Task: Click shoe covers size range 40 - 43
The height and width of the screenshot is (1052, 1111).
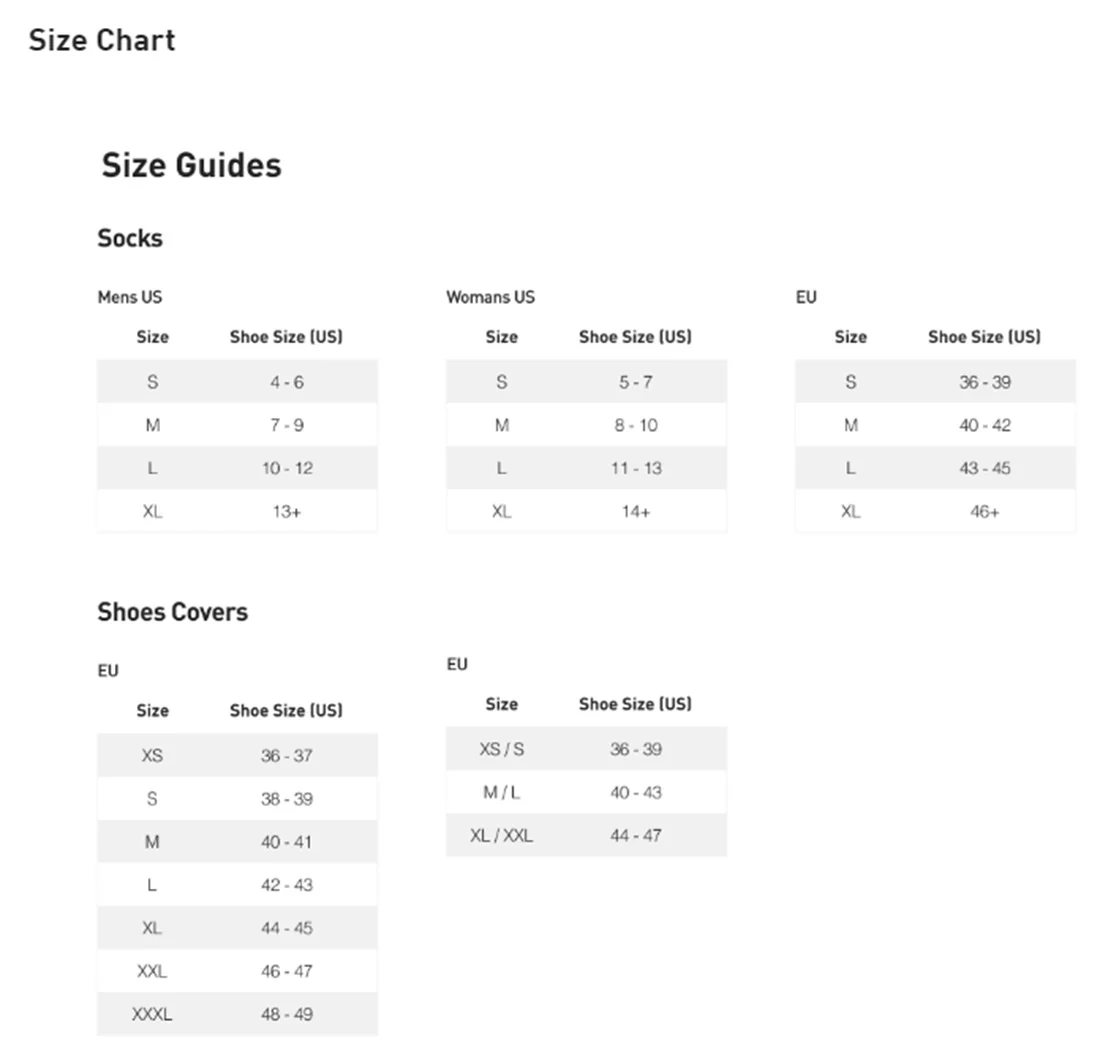Action: pyautogui.click(x=635, y=792)
